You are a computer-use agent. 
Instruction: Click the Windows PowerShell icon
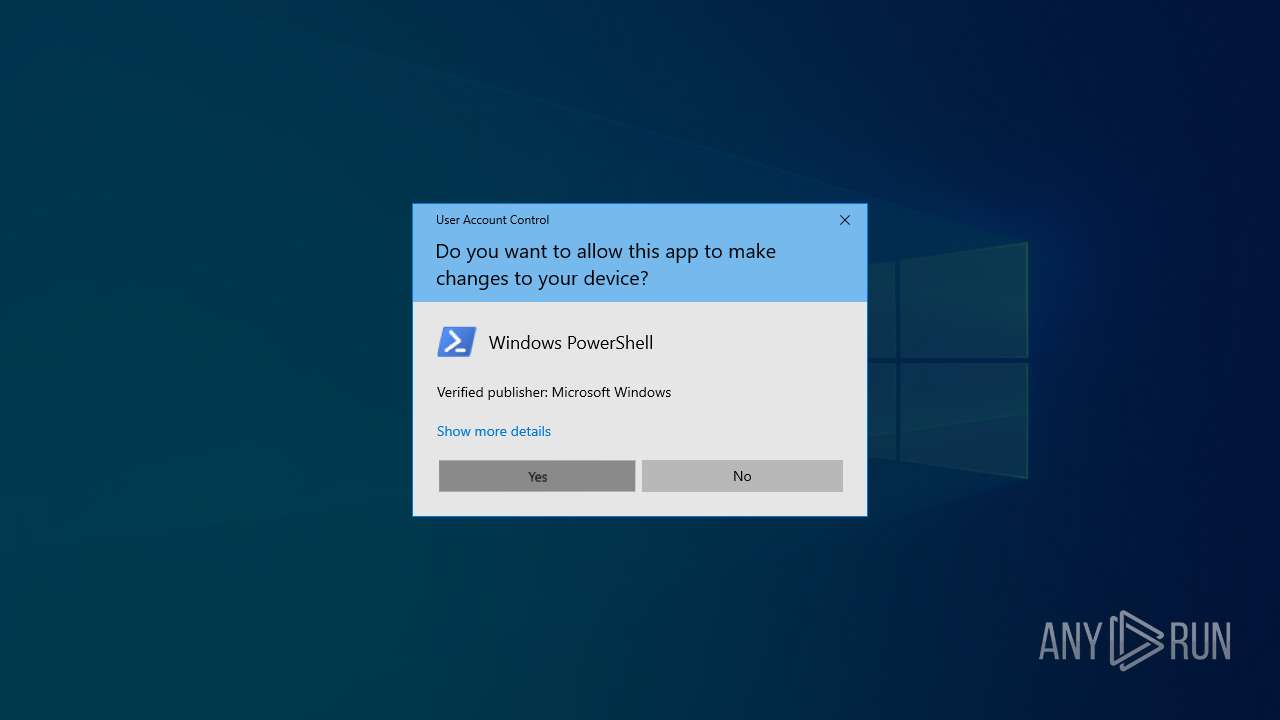tap(457, 342)
